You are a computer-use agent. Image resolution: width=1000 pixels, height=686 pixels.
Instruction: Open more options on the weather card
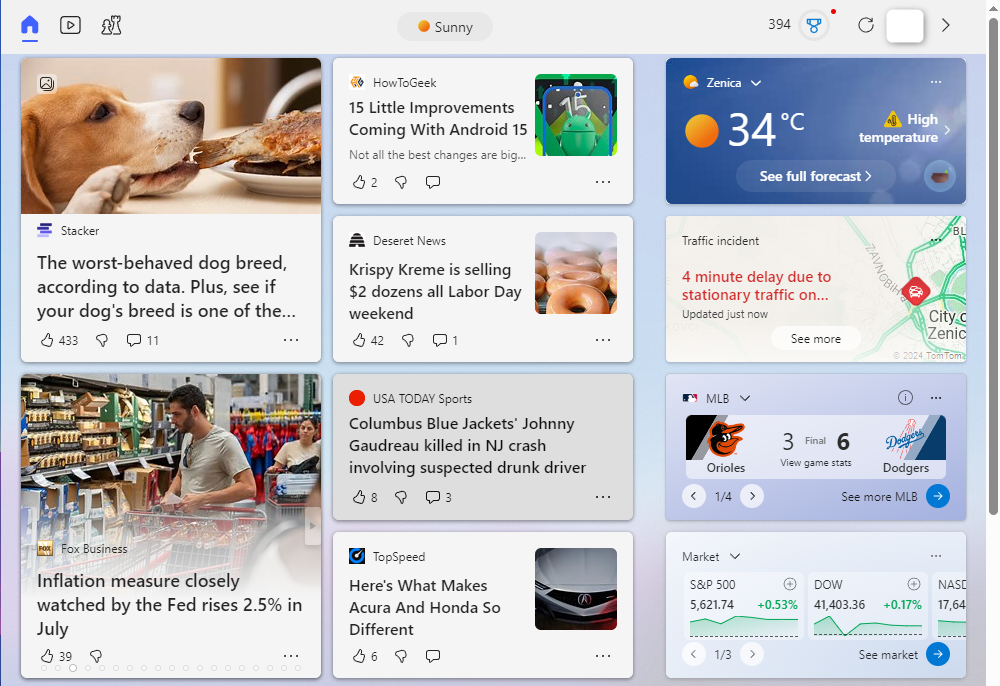(936, 82)
